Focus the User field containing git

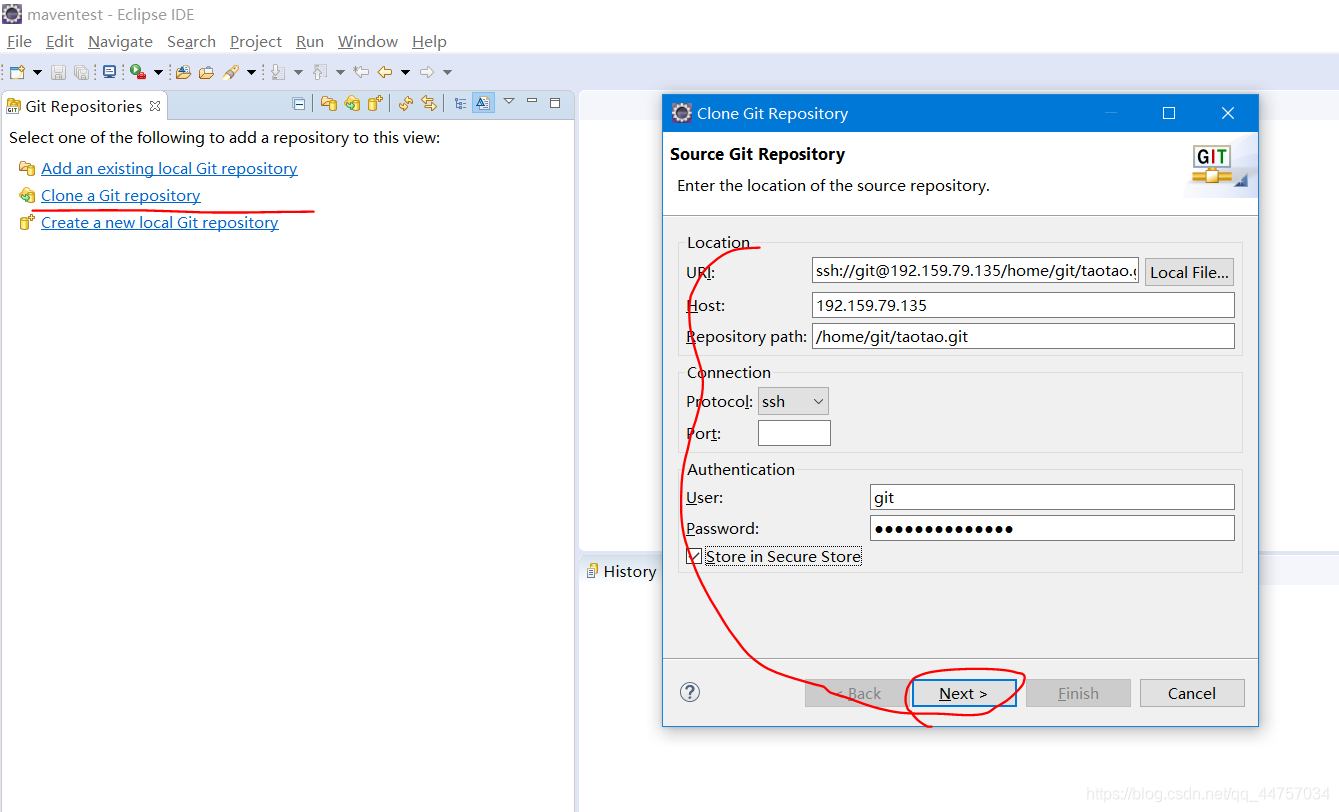coord(1052,497)
